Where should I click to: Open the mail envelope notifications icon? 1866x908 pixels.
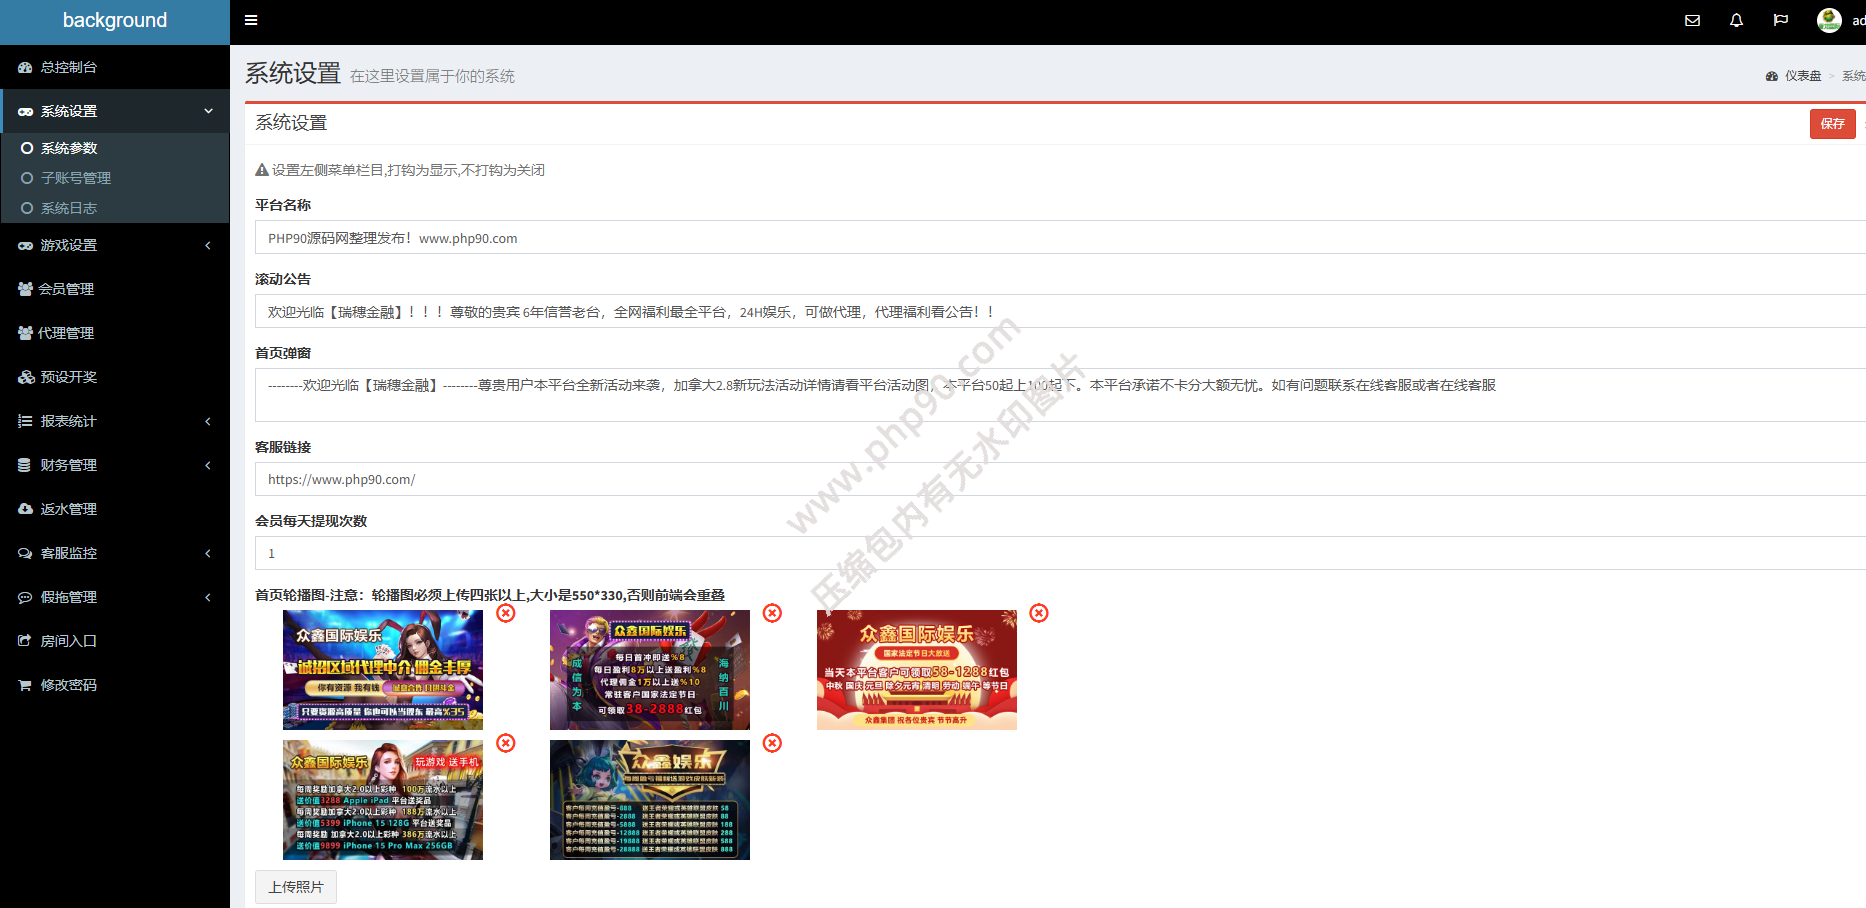pyautogui.click(x=1692, y=20)
